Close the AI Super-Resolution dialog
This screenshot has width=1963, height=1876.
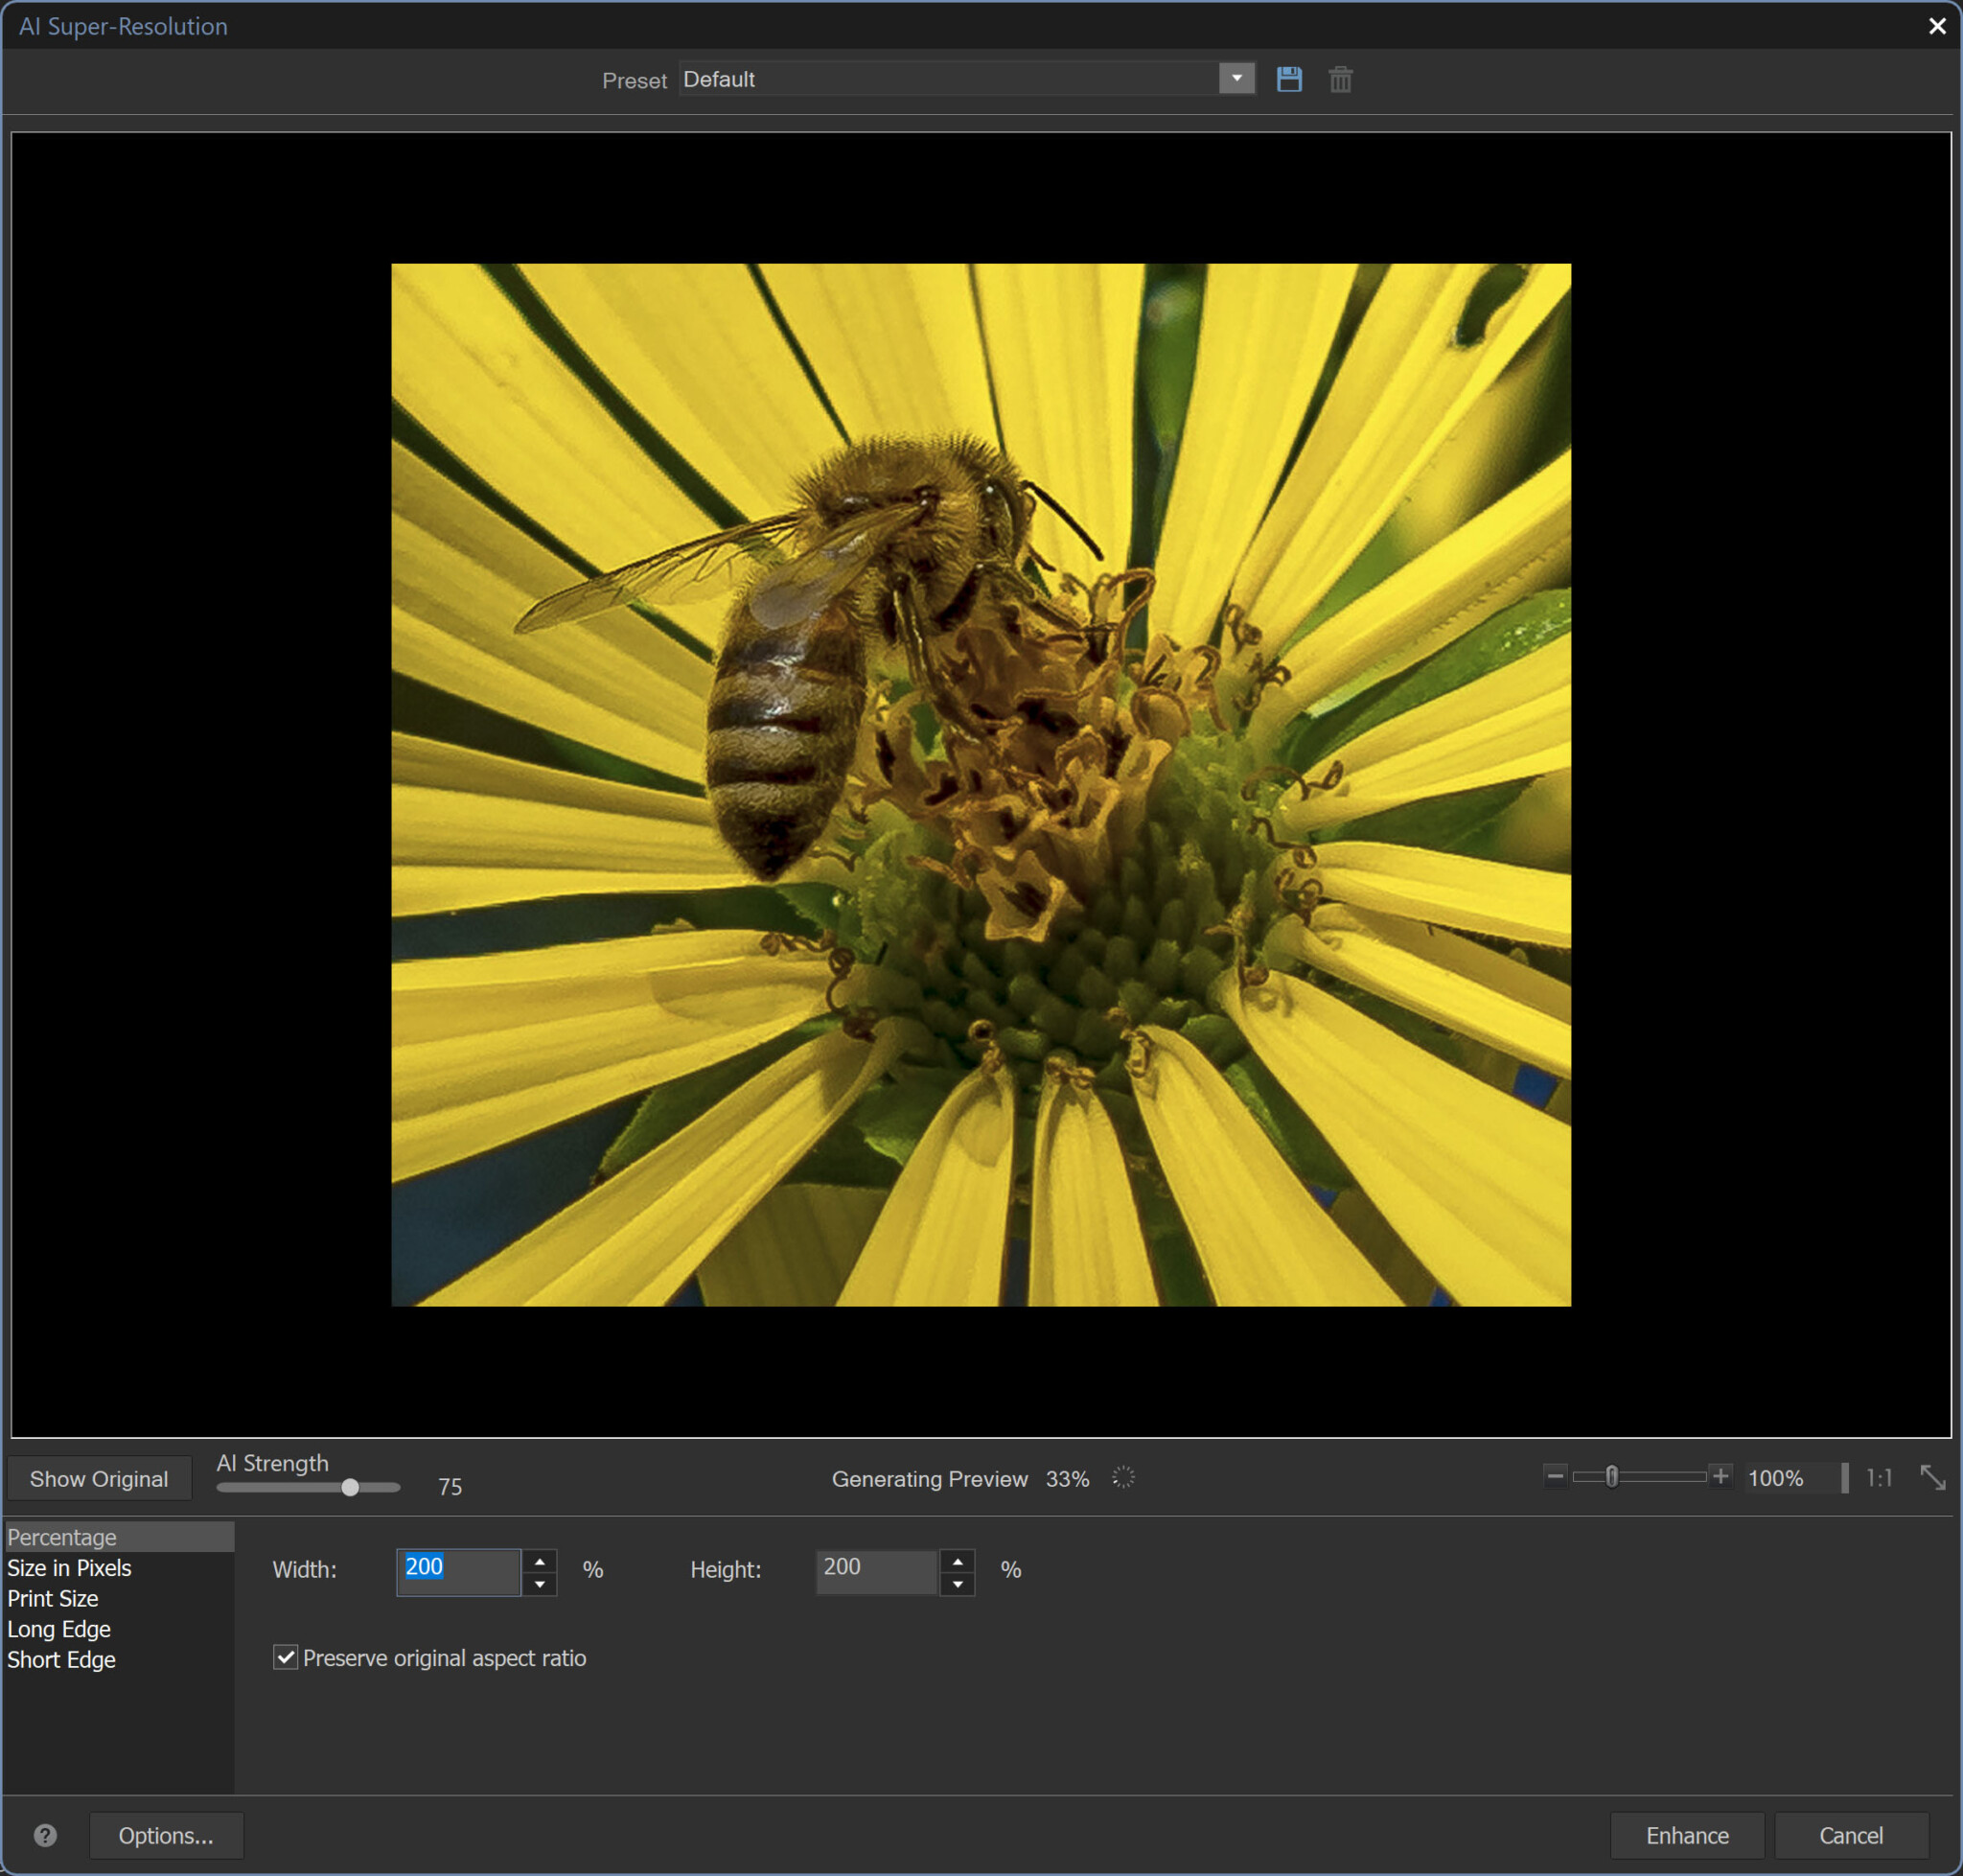tap(1937, 26)
